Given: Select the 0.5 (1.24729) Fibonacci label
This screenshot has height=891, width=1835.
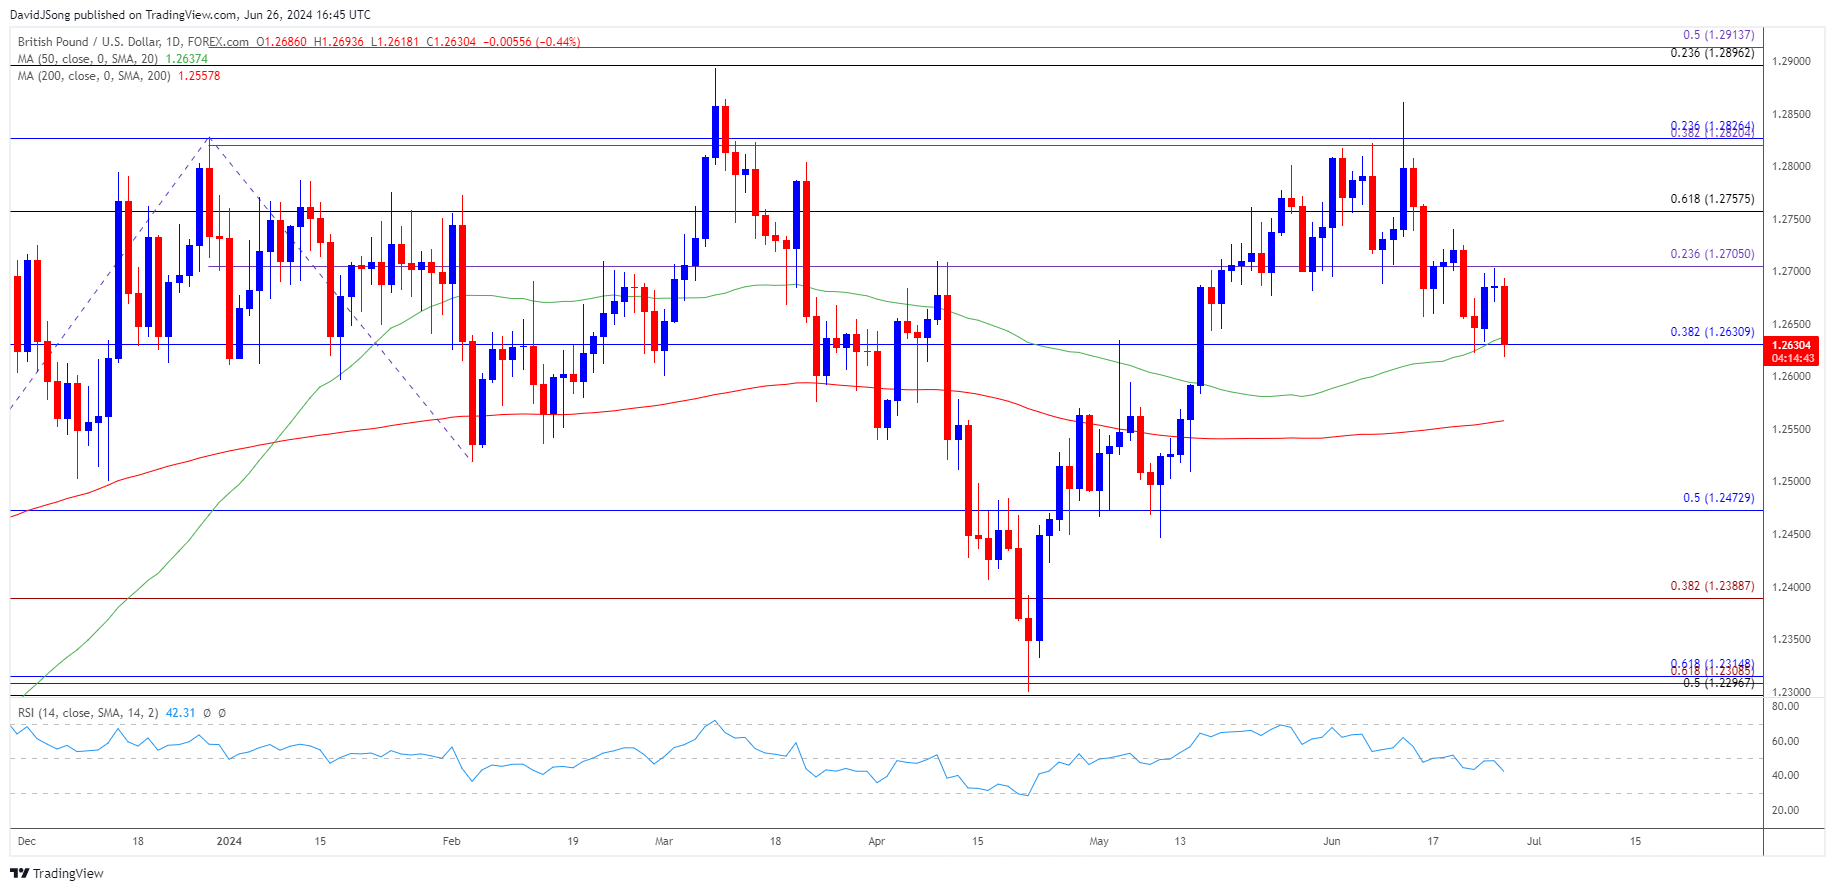Looking at the screenshot, I should (x=1718, y=498).
